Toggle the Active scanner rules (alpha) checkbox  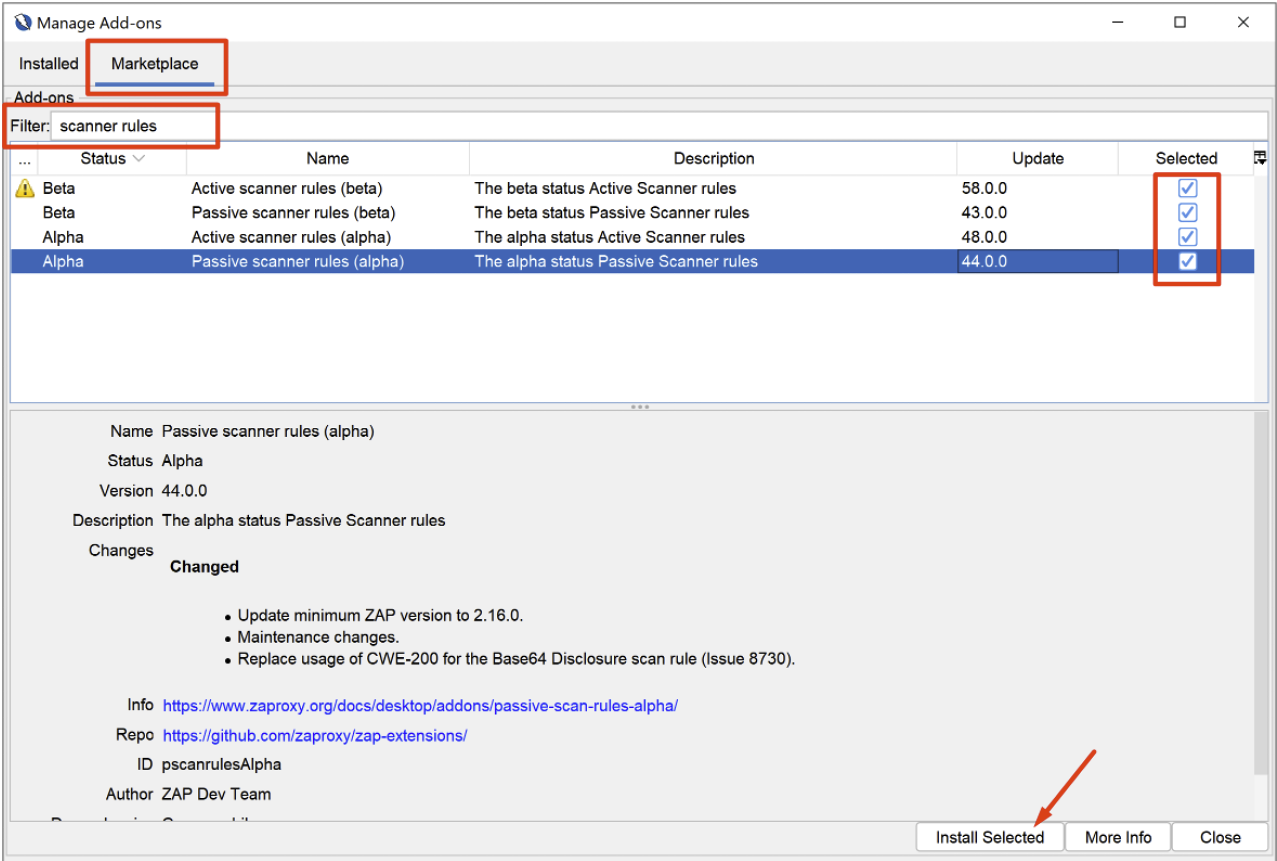[x=1187, y=237]
